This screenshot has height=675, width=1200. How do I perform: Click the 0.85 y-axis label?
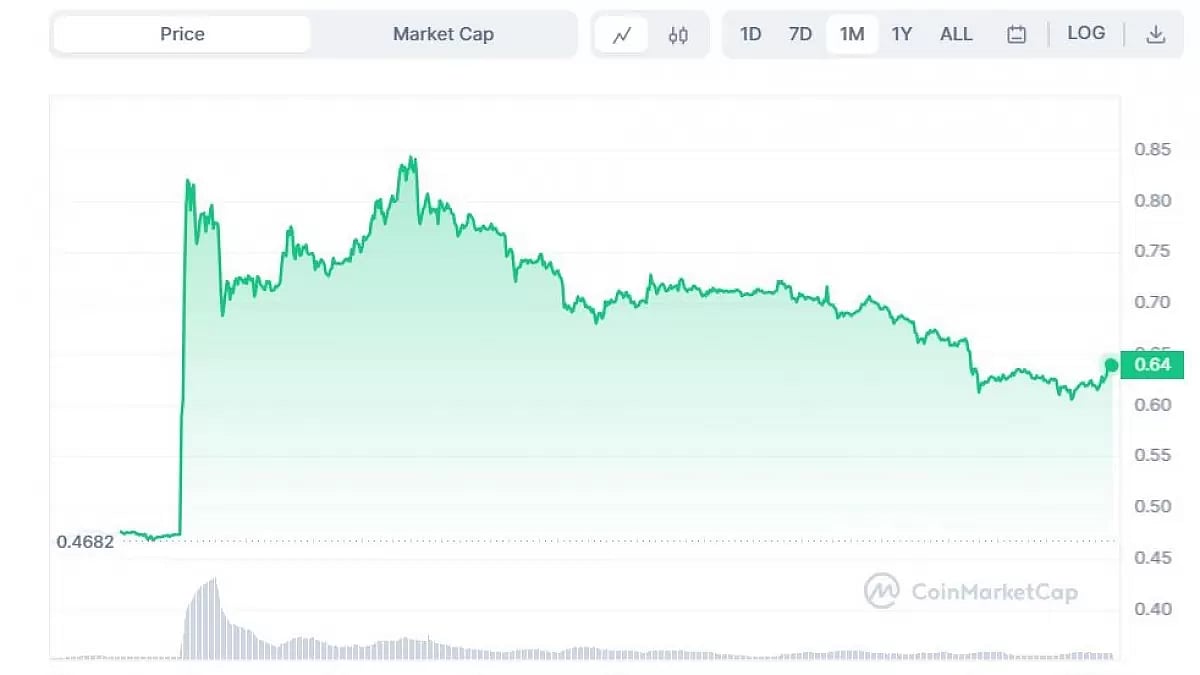point(1151,149)
